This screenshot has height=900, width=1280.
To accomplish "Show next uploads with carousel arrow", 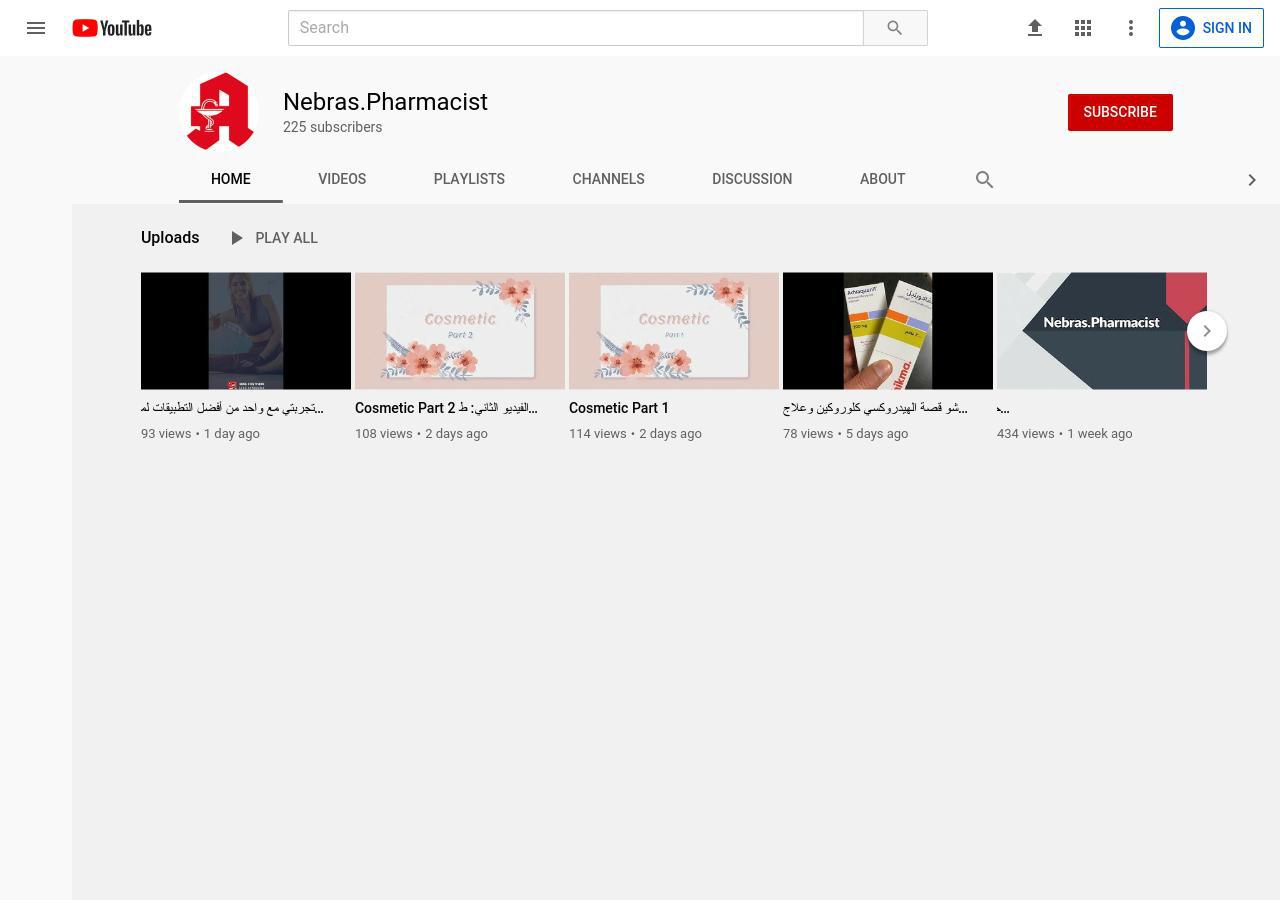I will coord(1206,331).
